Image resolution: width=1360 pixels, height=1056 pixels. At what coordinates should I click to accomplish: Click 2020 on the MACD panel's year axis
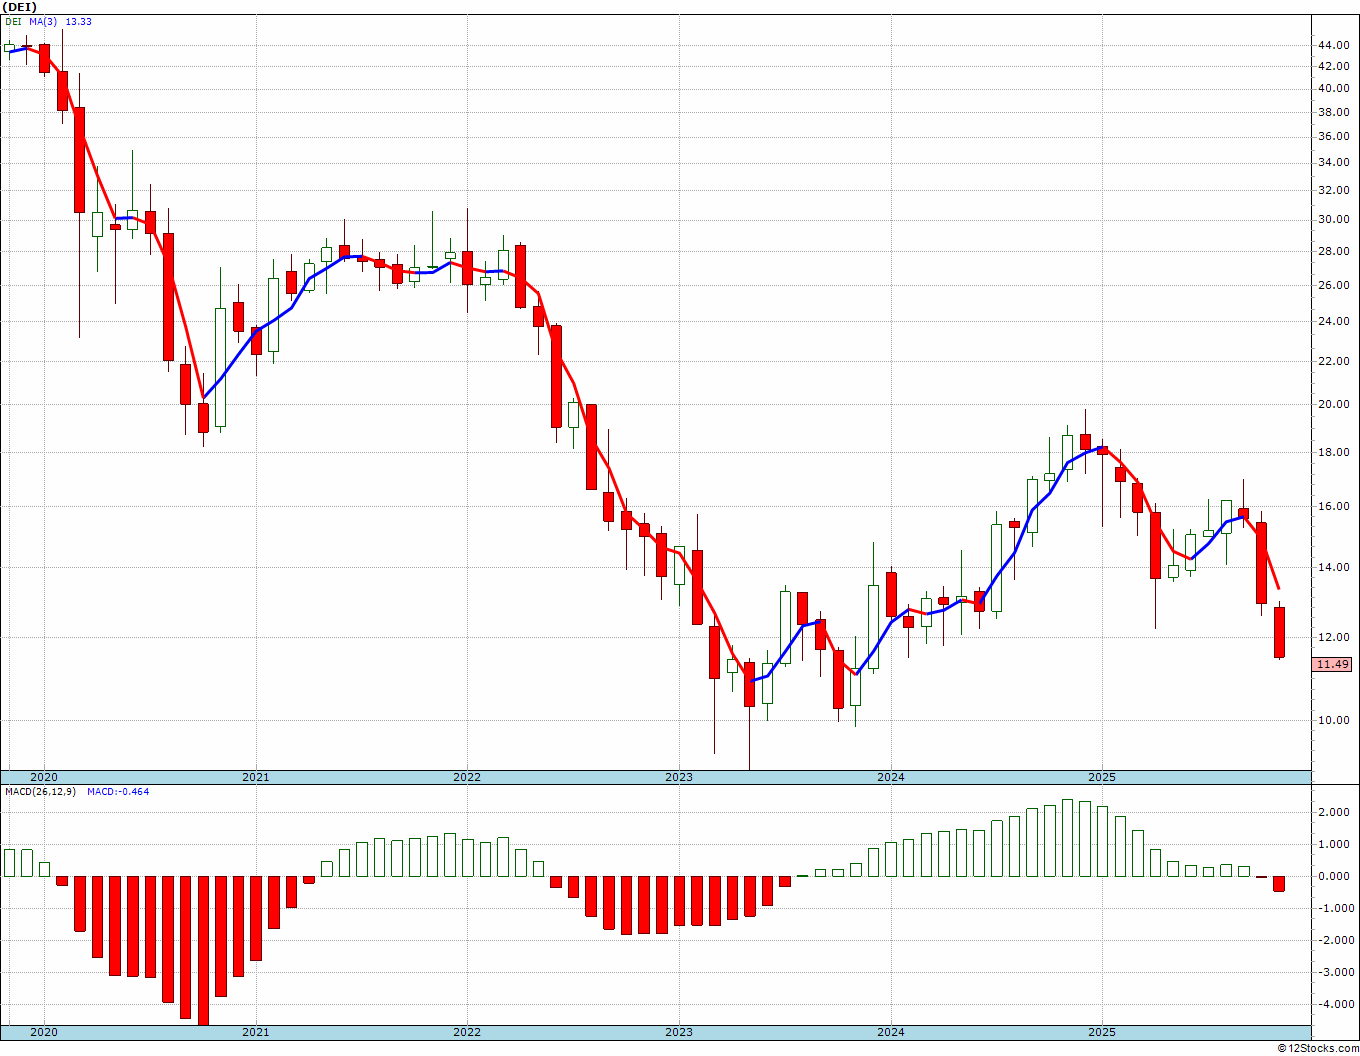tap(44, 1032)
